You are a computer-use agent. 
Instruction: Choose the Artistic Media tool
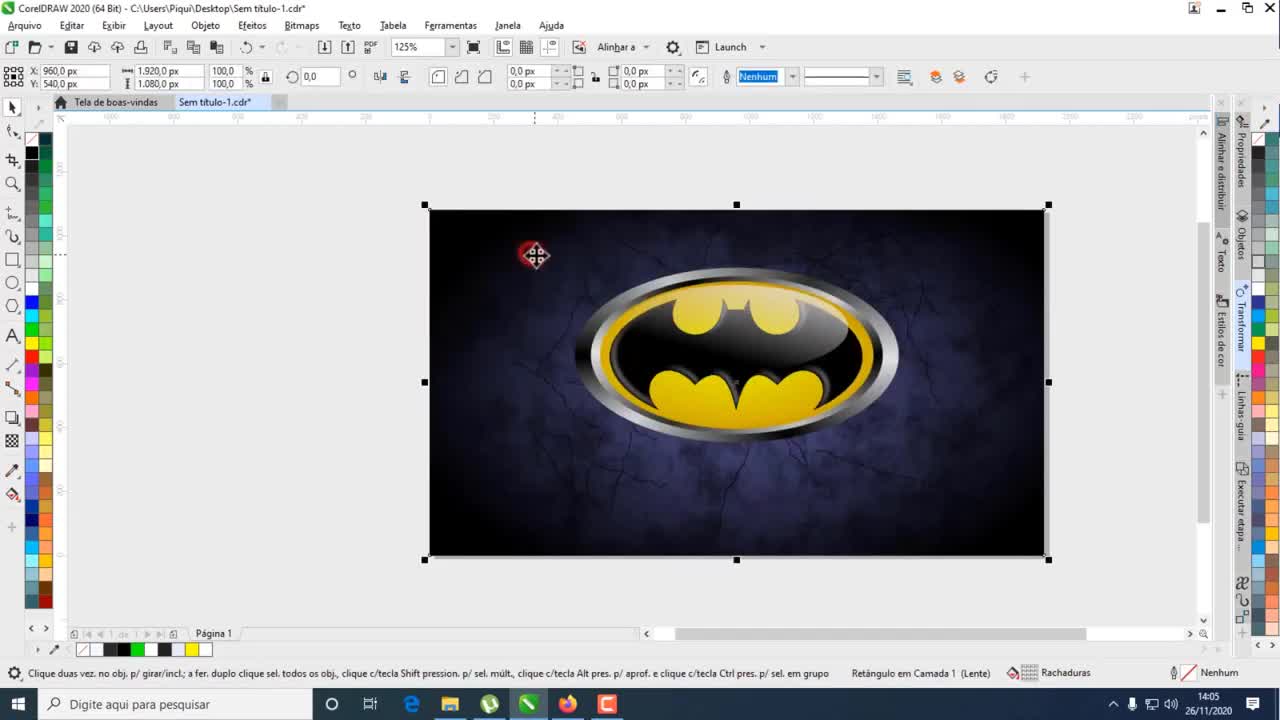tap(12, 237)
